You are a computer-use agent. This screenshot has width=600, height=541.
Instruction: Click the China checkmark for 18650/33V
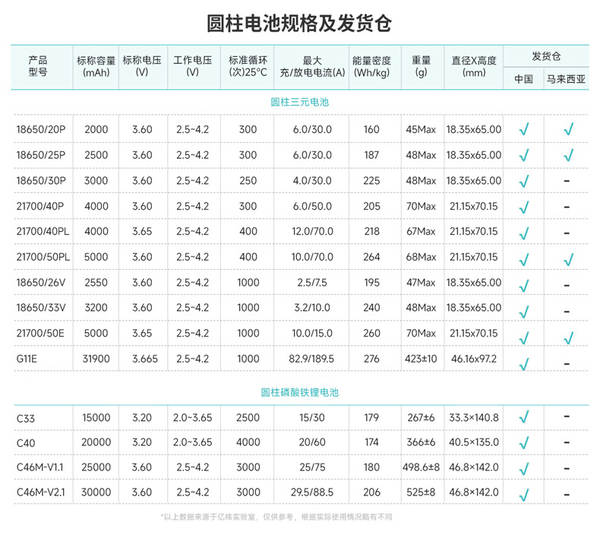tap(524, 311)
